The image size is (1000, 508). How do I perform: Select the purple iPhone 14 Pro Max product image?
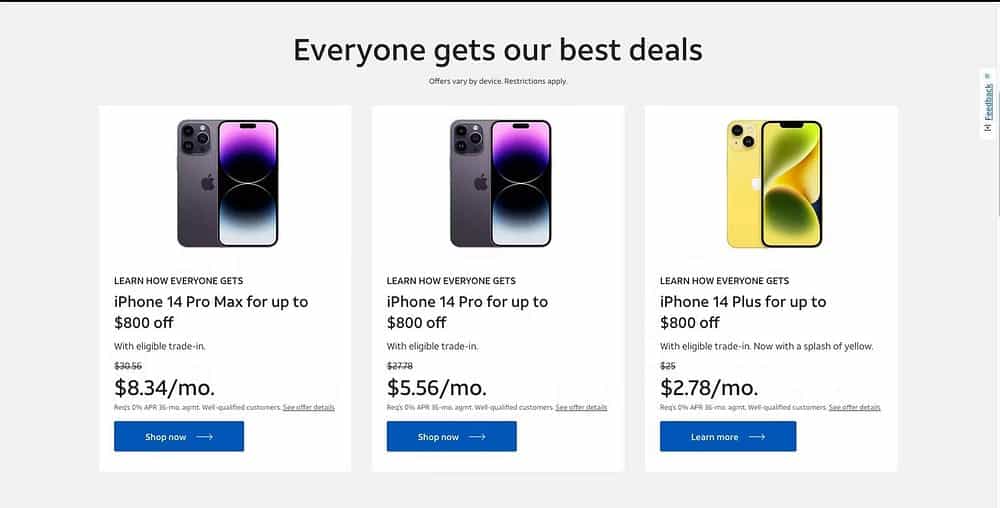[x=228, y=184]
